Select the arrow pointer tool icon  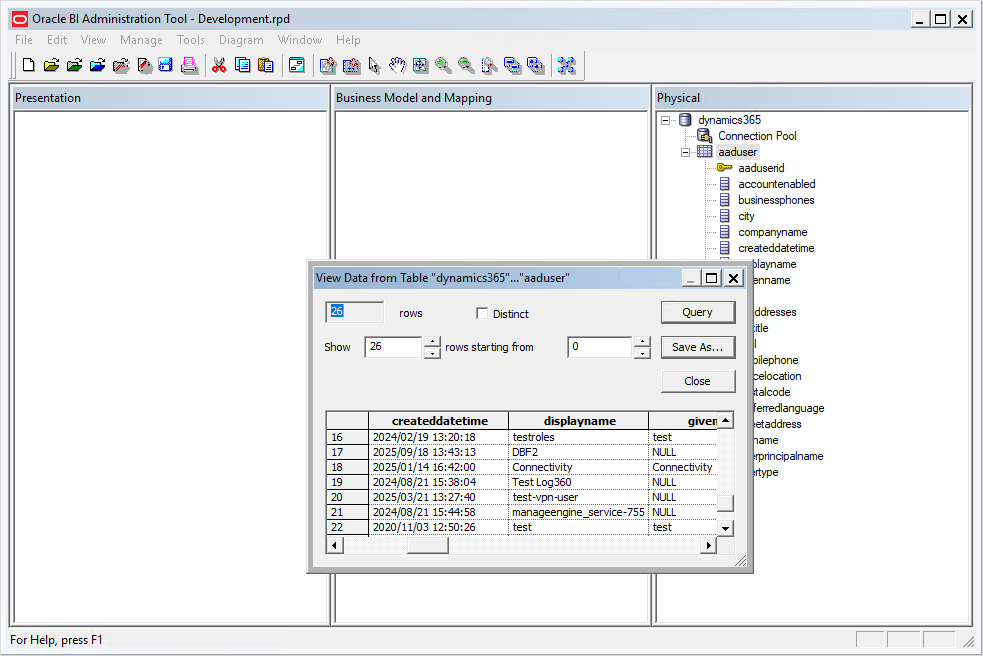tap(374, 66)
